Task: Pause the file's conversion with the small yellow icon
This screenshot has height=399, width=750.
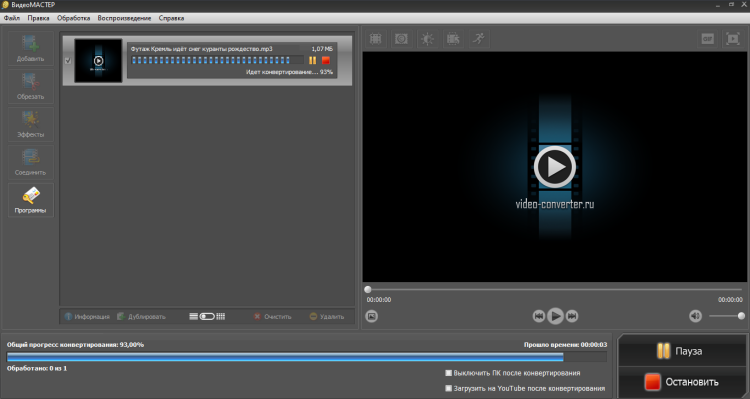Action: (312, 60)
